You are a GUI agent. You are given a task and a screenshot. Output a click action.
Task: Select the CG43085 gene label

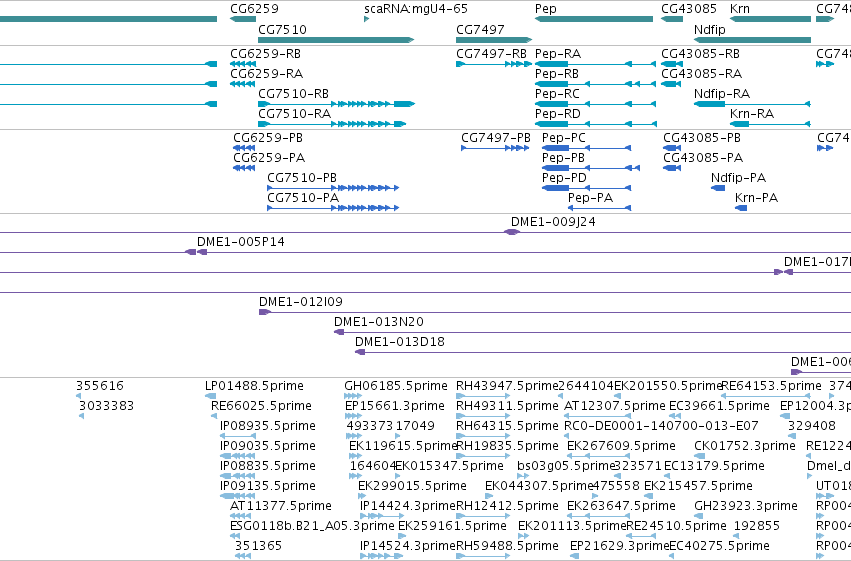[x=689, y=9]
